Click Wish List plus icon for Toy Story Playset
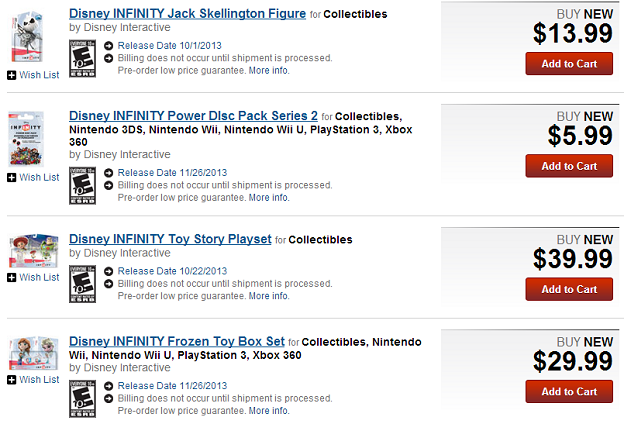Viewport: 624px width, 424px height. [x=12, y=277]
